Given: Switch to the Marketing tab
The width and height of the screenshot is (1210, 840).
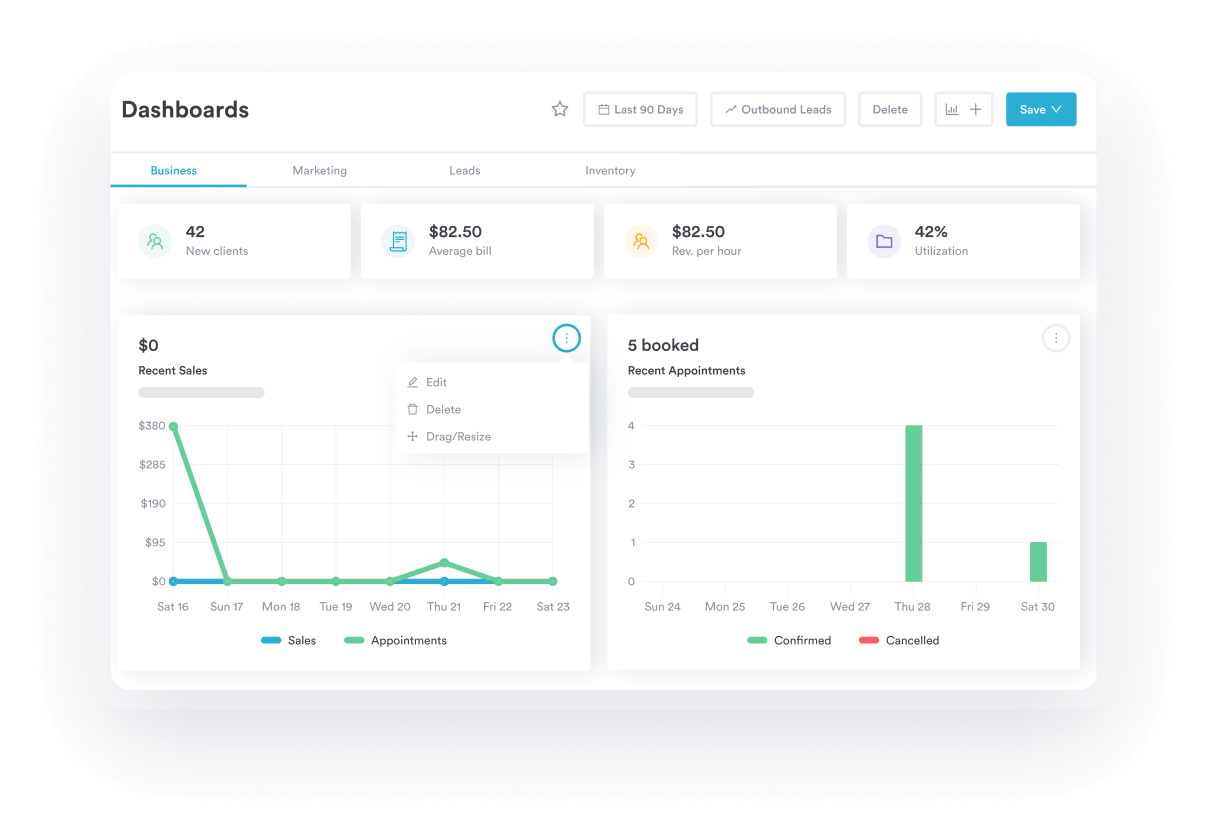Looking at the screenshot, I should click(x=319, y=171).
